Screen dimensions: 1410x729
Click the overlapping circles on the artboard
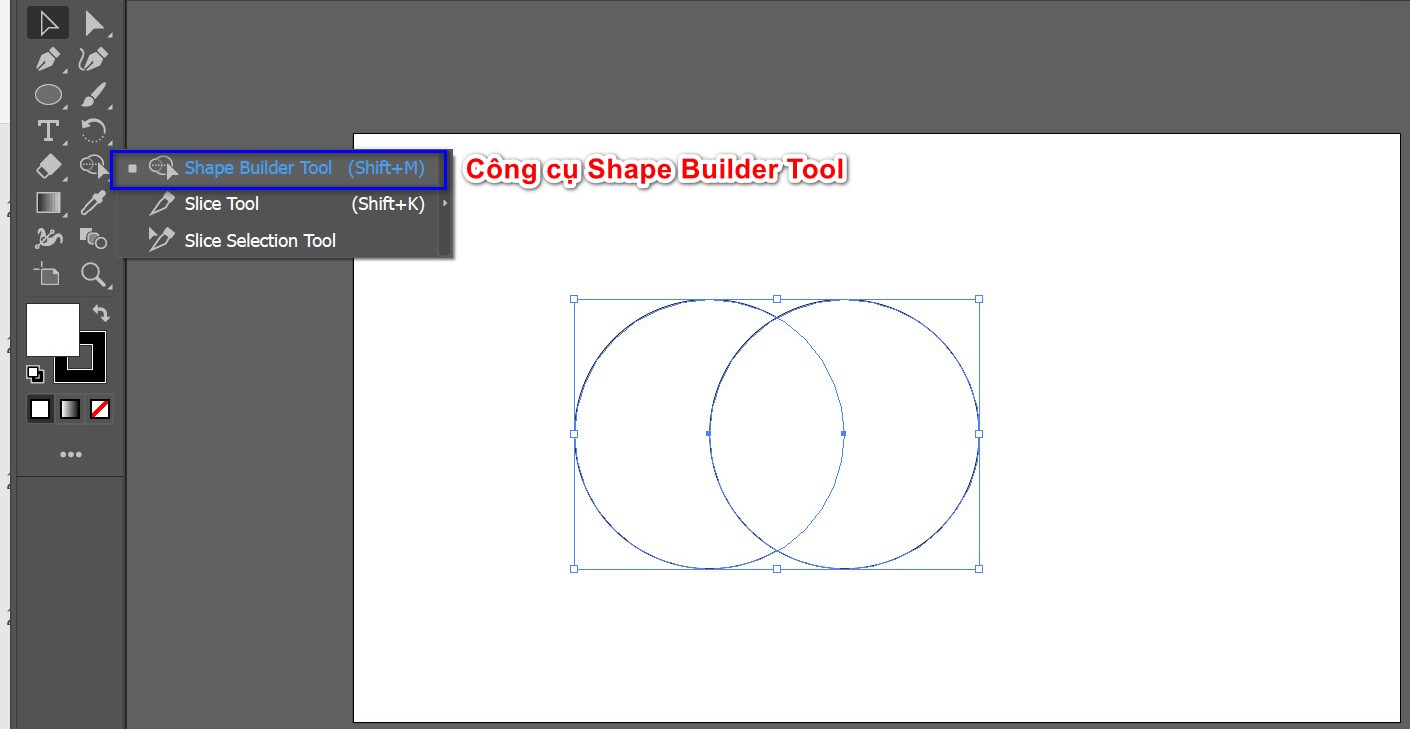777,434
